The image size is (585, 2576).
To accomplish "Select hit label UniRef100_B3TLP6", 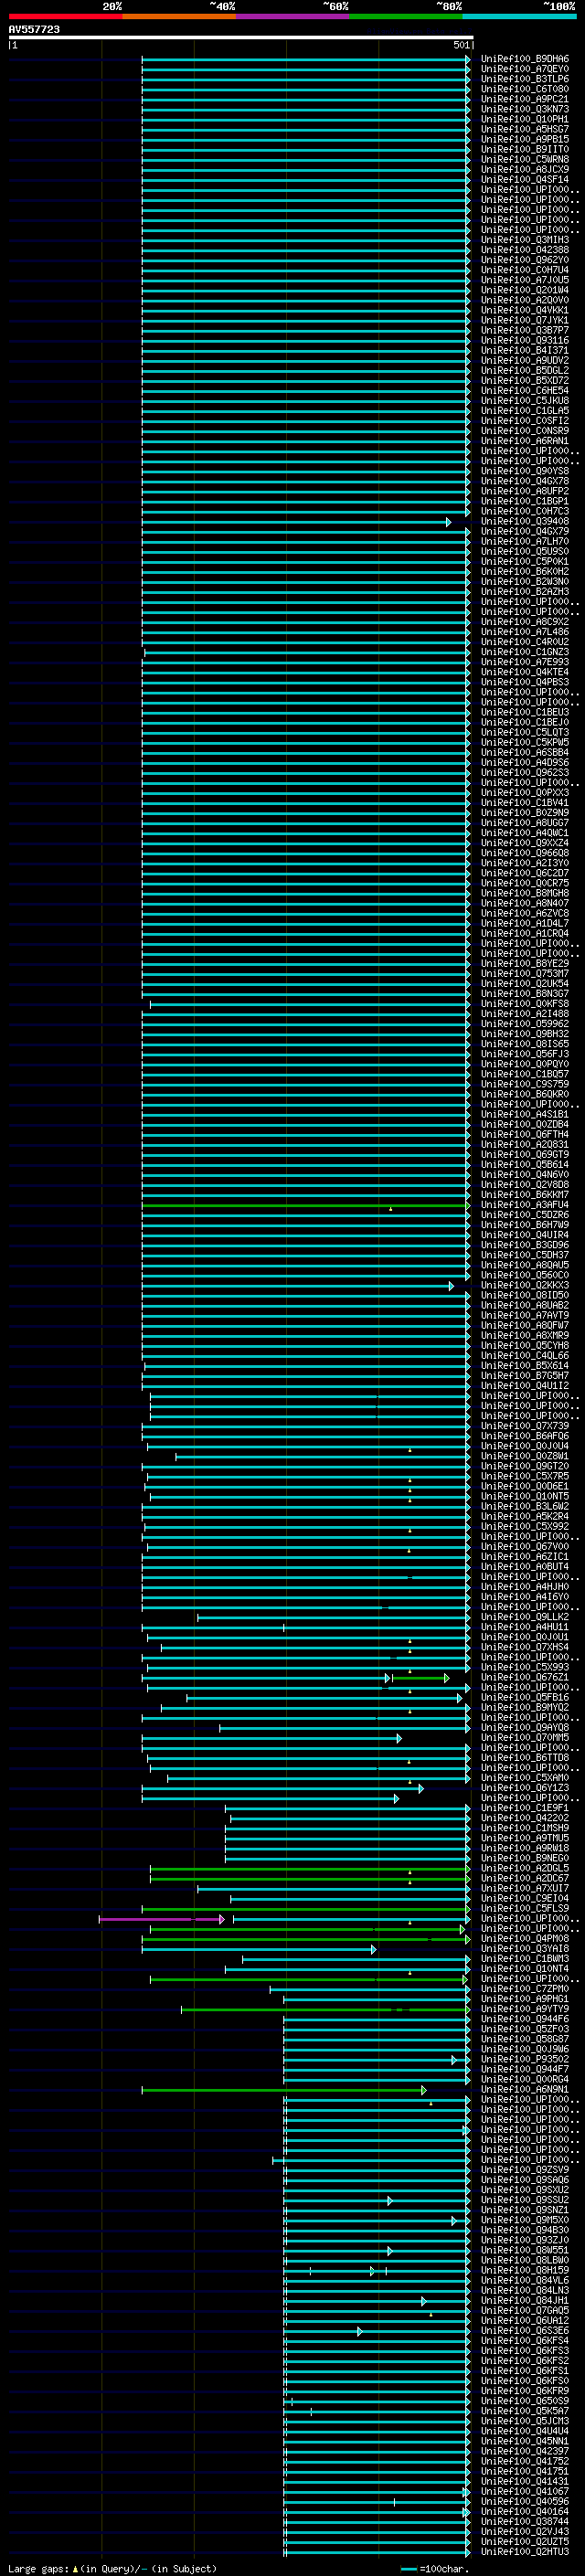I will pyautogui.click(x=525, y=79).
